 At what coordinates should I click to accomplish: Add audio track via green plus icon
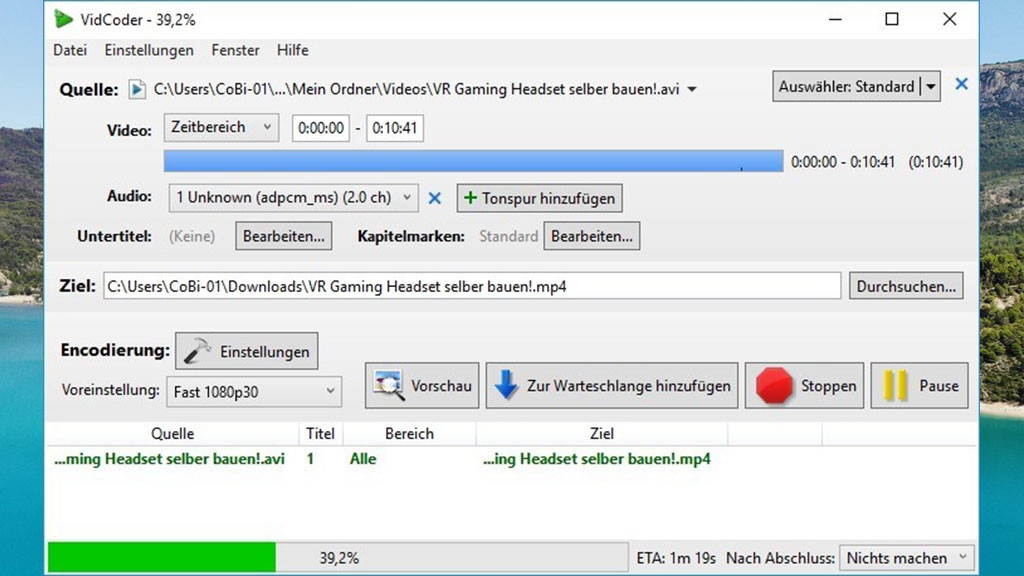click(x=471, y=198)
